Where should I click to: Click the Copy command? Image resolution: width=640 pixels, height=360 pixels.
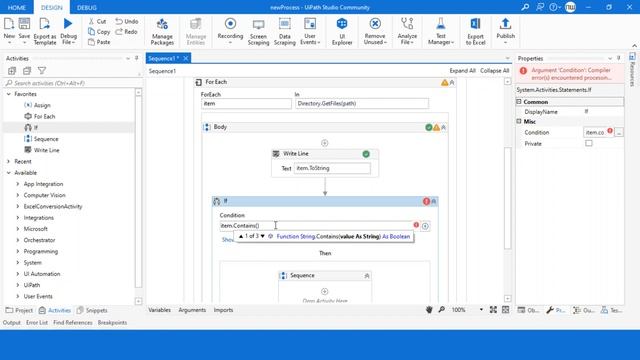(x=99, y=31)
